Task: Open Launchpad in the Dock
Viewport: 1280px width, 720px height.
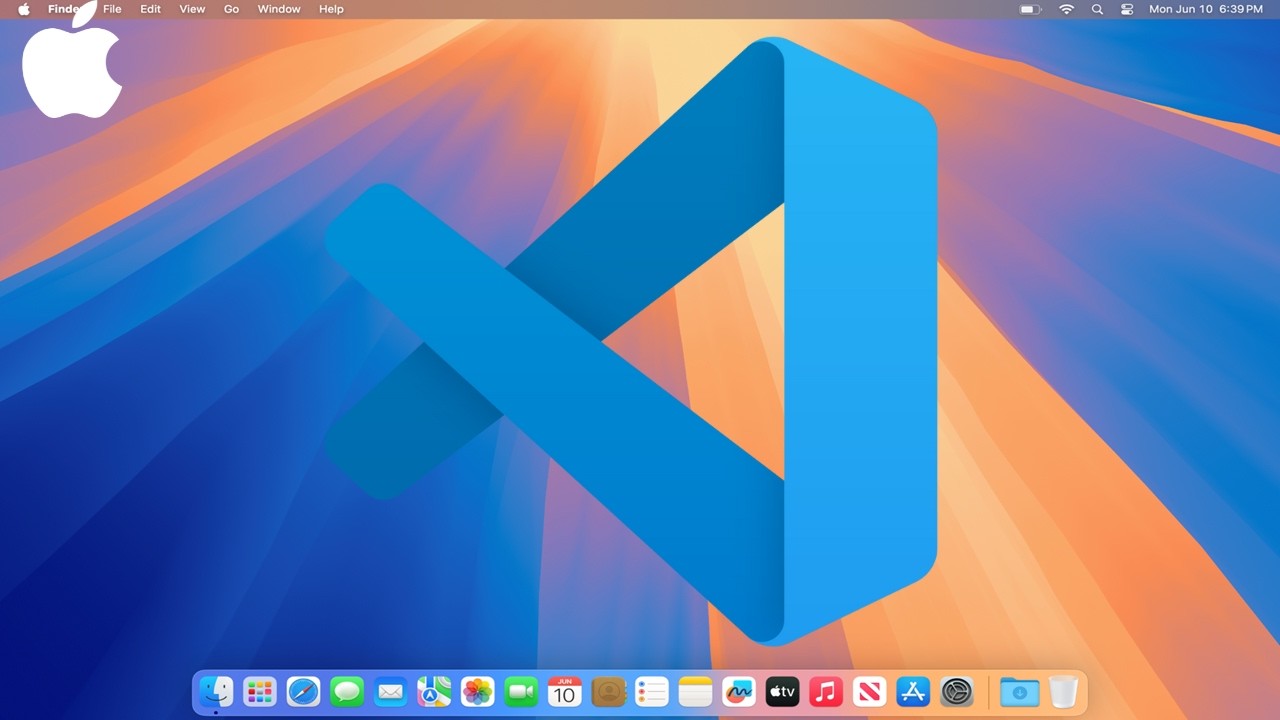Action: [x=260, y=691]
